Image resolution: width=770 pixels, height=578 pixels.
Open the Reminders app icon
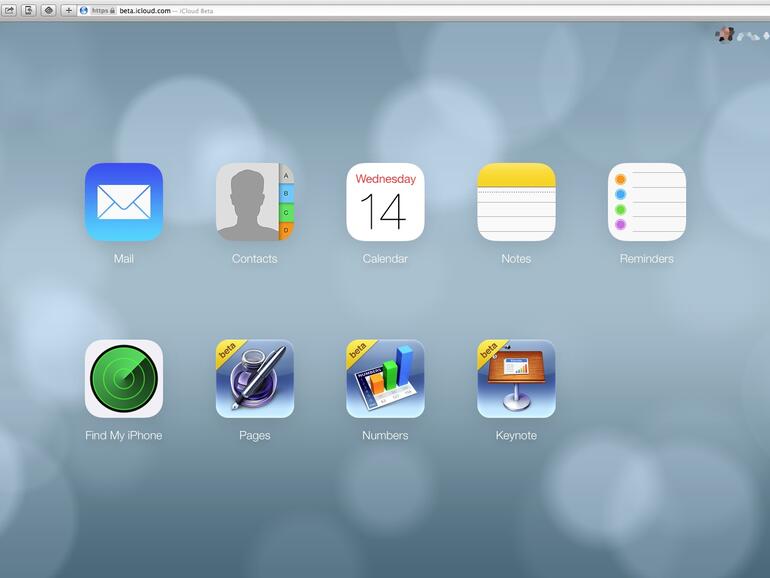647,202
